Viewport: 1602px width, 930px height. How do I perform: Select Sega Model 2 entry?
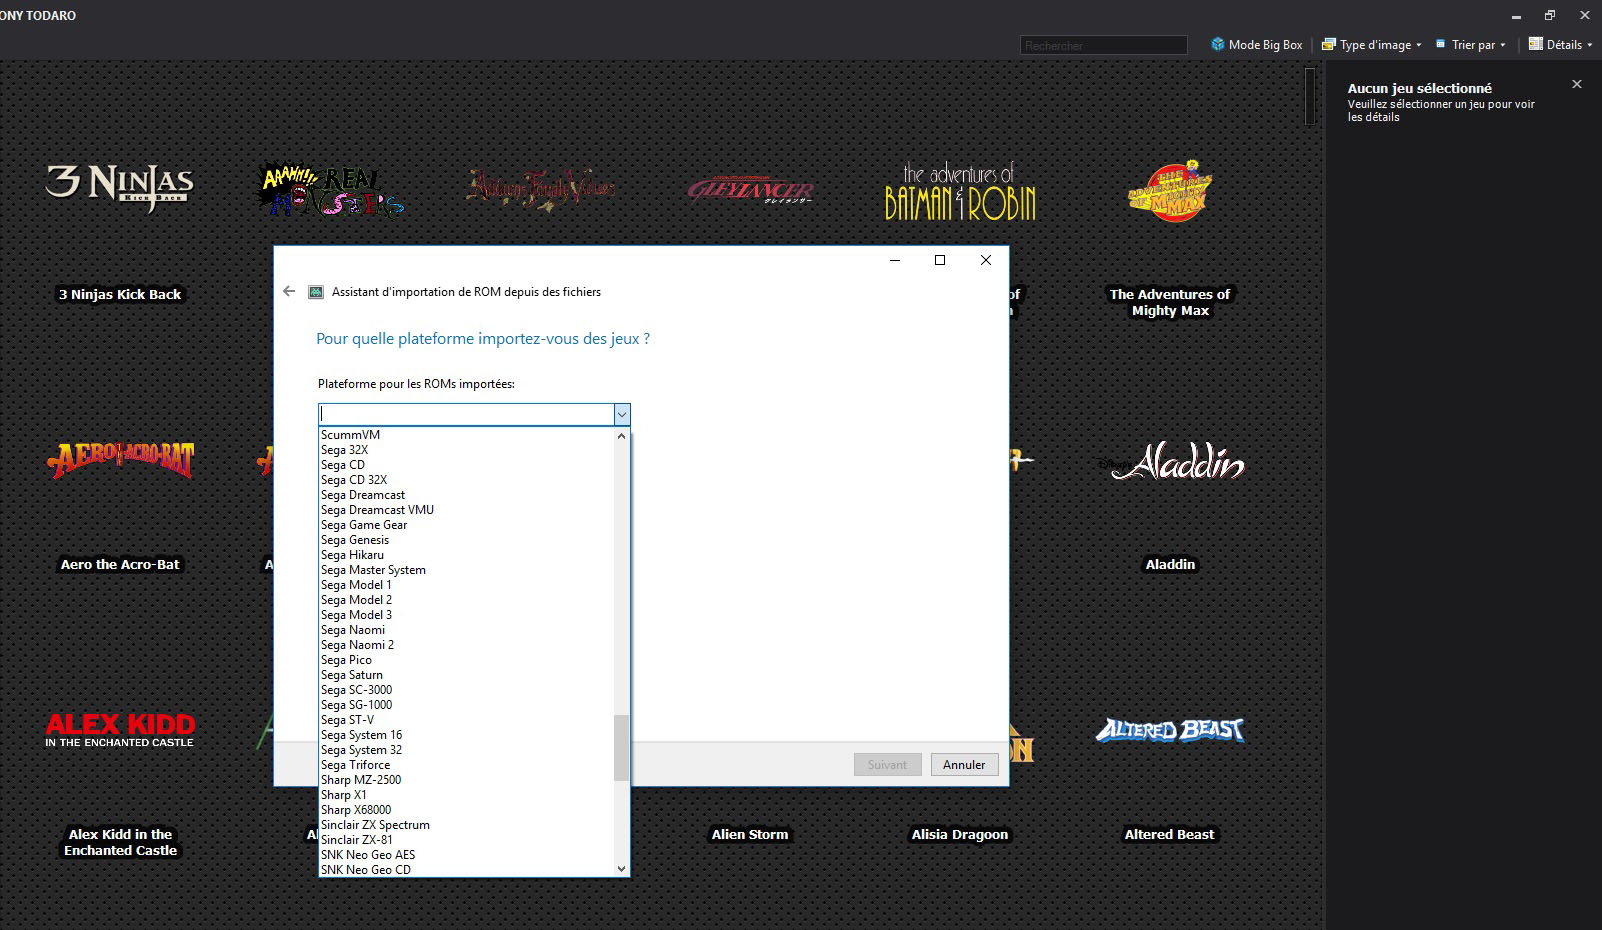(x=466, y=600)
